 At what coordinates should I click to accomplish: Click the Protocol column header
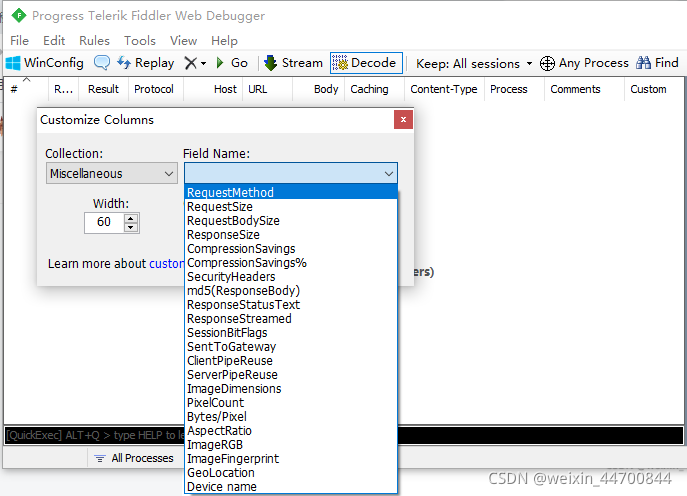click(154, 89)
